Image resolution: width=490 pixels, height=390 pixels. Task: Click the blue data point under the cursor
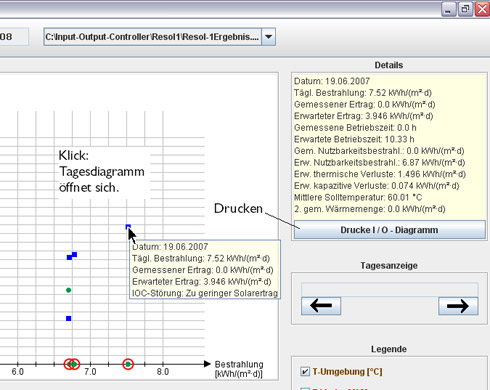(x=128, y=227)
